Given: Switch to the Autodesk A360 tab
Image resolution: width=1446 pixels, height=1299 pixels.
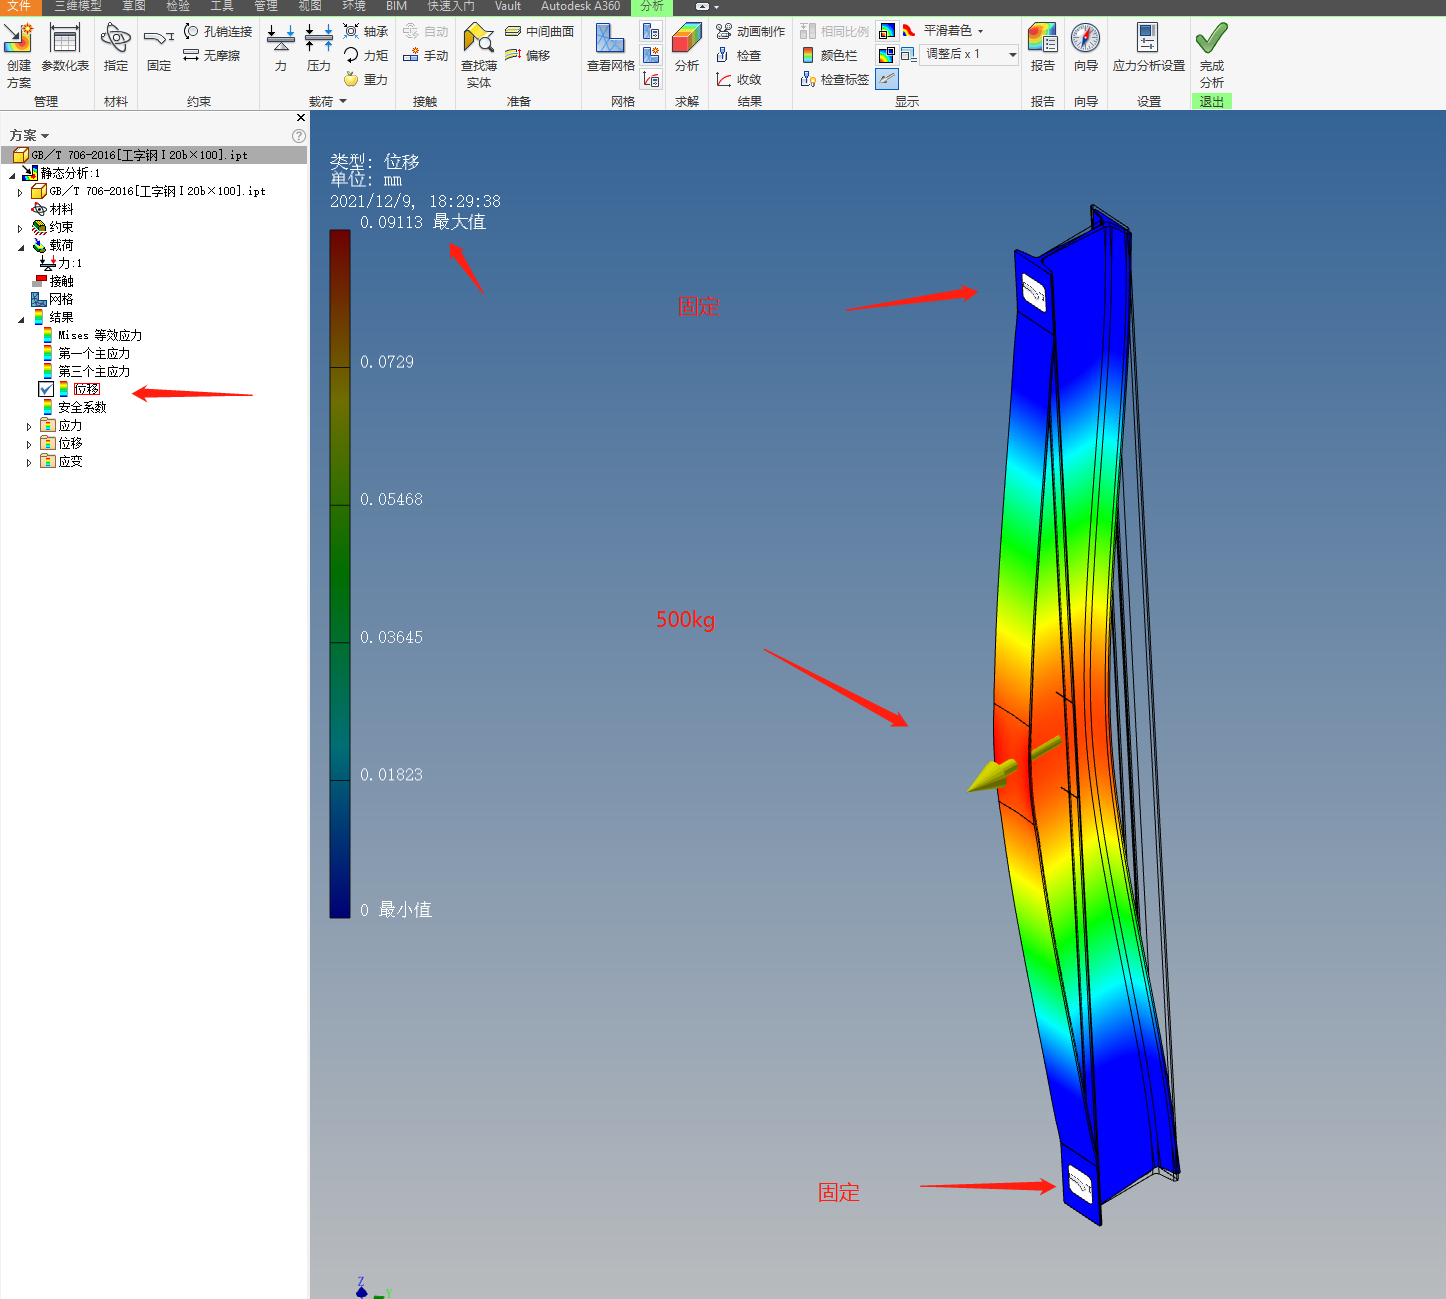Looking at the screenshot, I should (580, 6).
